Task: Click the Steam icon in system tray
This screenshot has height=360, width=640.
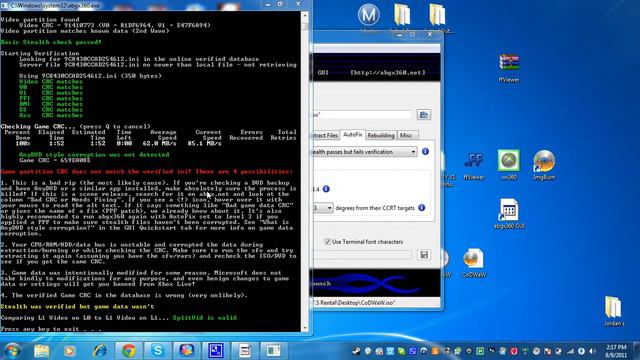Action: [356, 351]
